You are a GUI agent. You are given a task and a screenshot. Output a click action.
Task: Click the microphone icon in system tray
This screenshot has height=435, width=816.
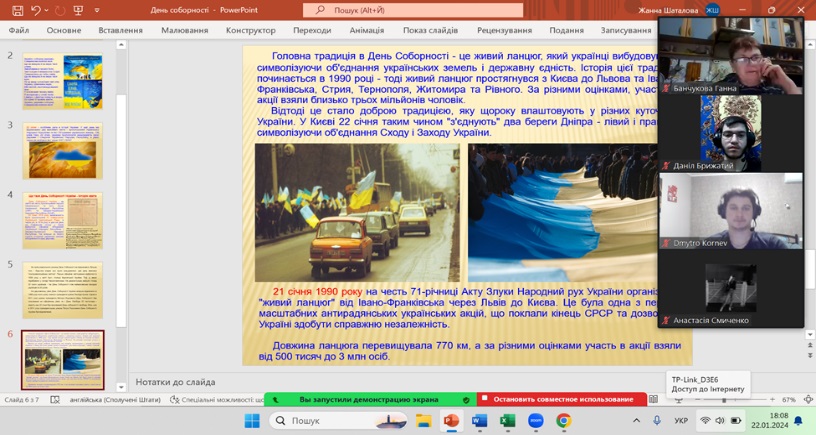point(657,420)
